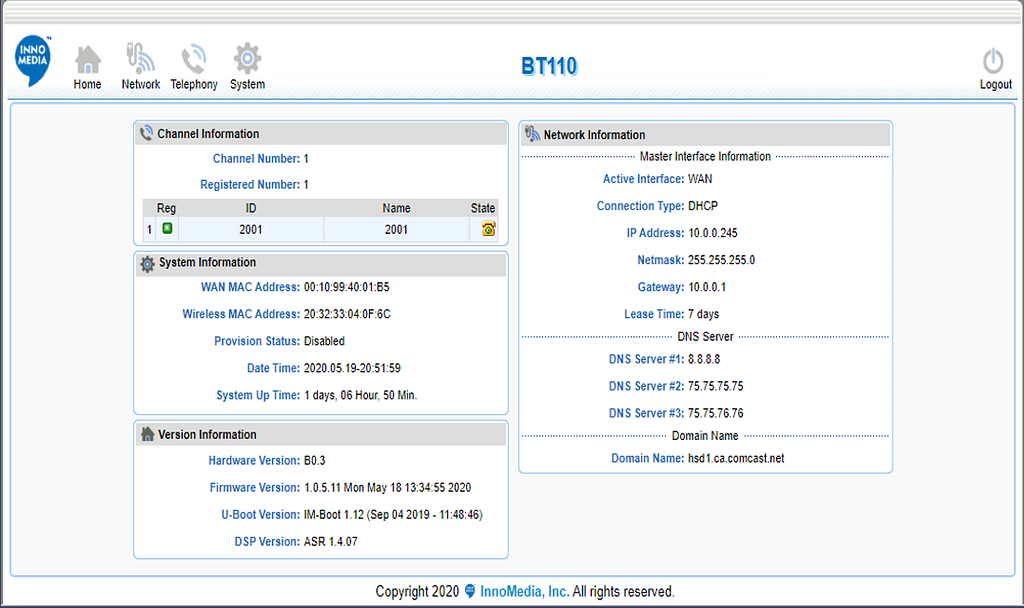Click the Active Interface value WAN
Image resolution: width=1024 pixels, height=608 pixels.
(x=700, y=179)
